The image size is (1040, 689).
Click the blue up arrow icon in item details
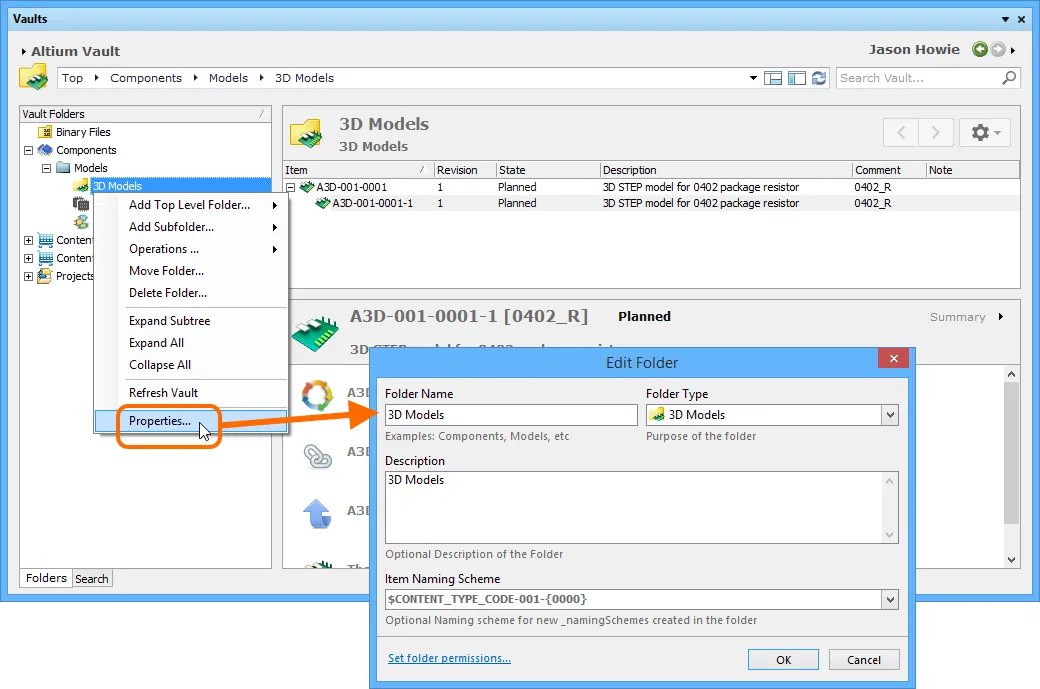pyautogui.click(x=317, y=514)
